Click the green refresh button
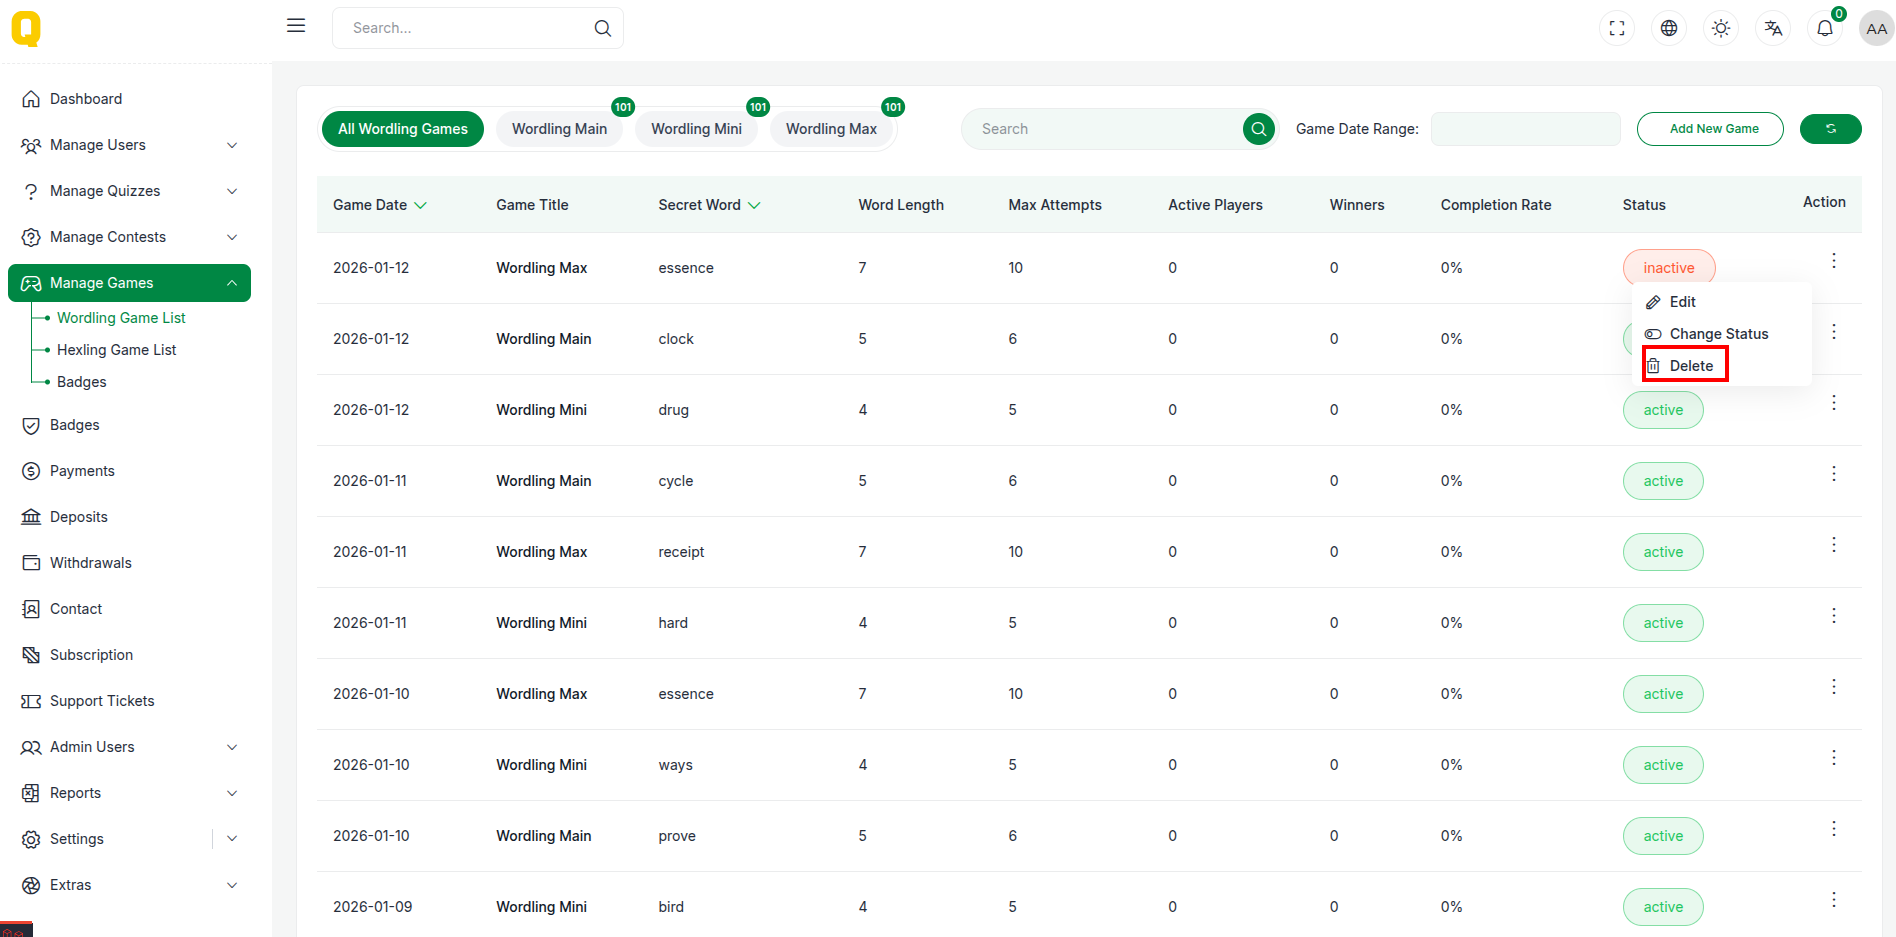Screen dimensions: 1896x937 (x=1830, y=129)
